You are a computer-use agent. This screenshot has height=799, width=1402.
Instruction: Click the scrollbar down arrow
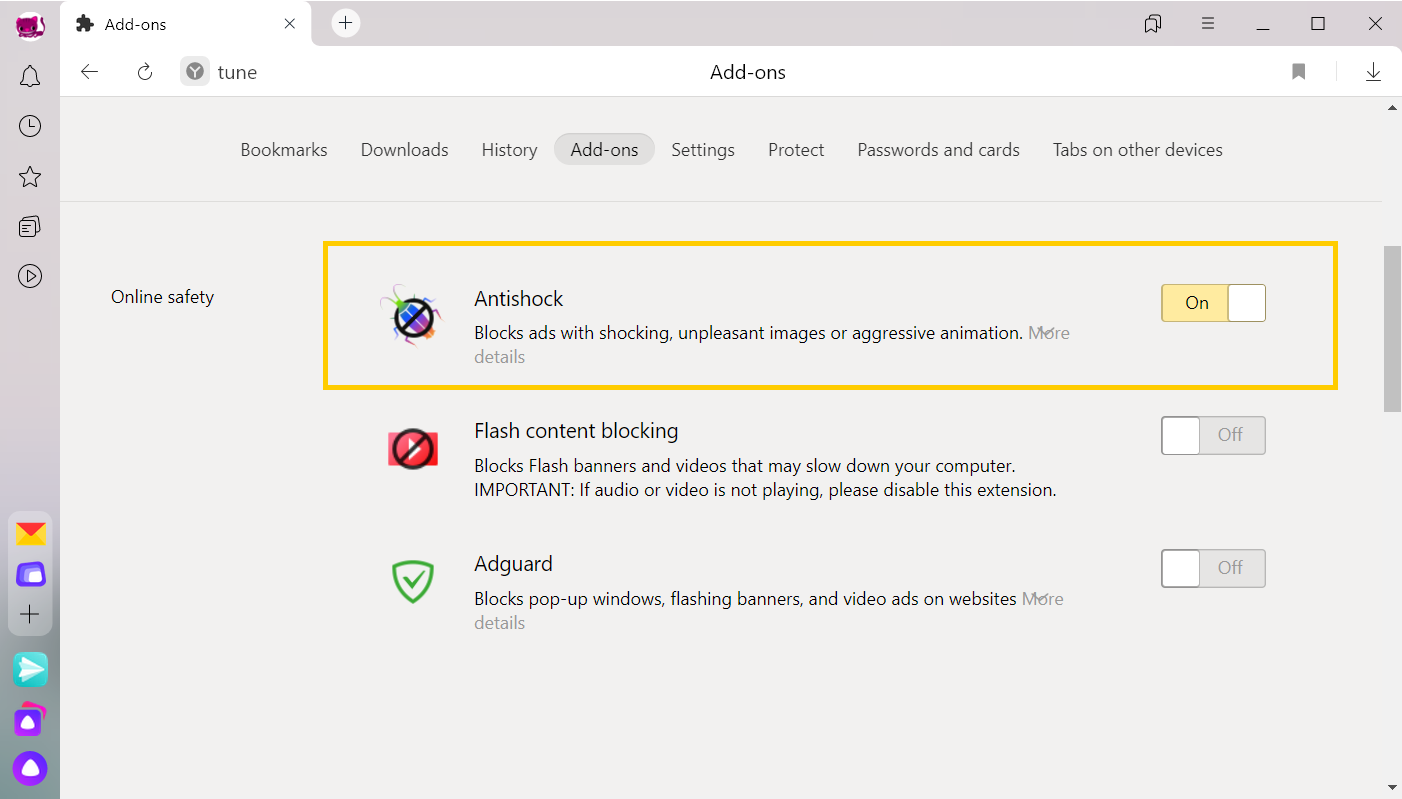[1392, 788]
